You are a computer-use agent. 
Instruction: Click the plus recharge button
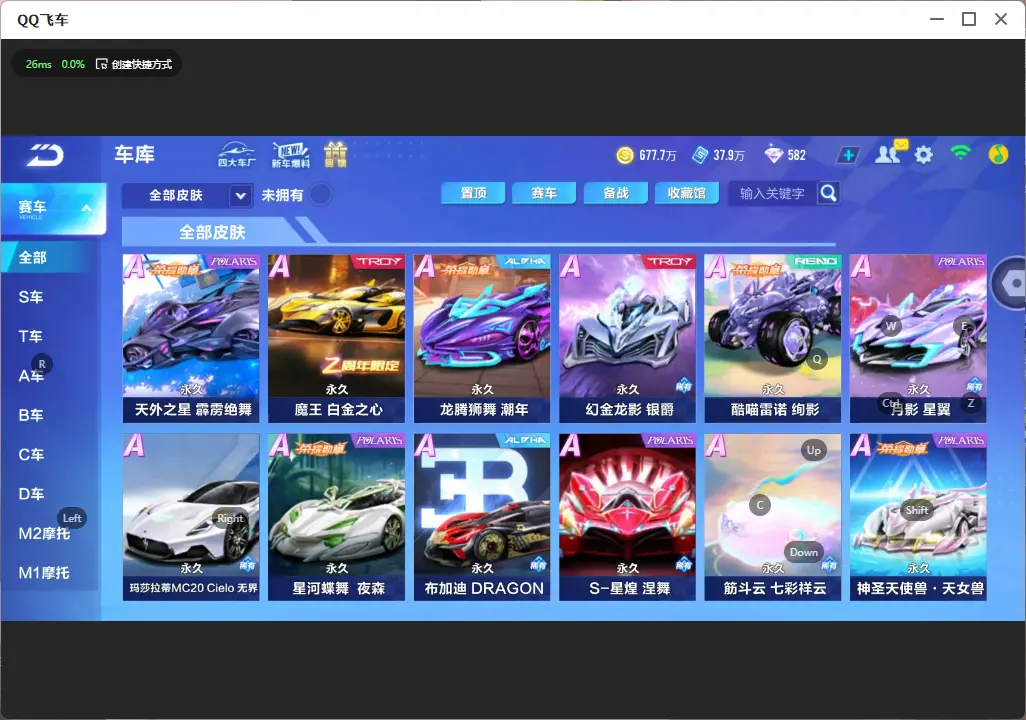pos(848,155)
